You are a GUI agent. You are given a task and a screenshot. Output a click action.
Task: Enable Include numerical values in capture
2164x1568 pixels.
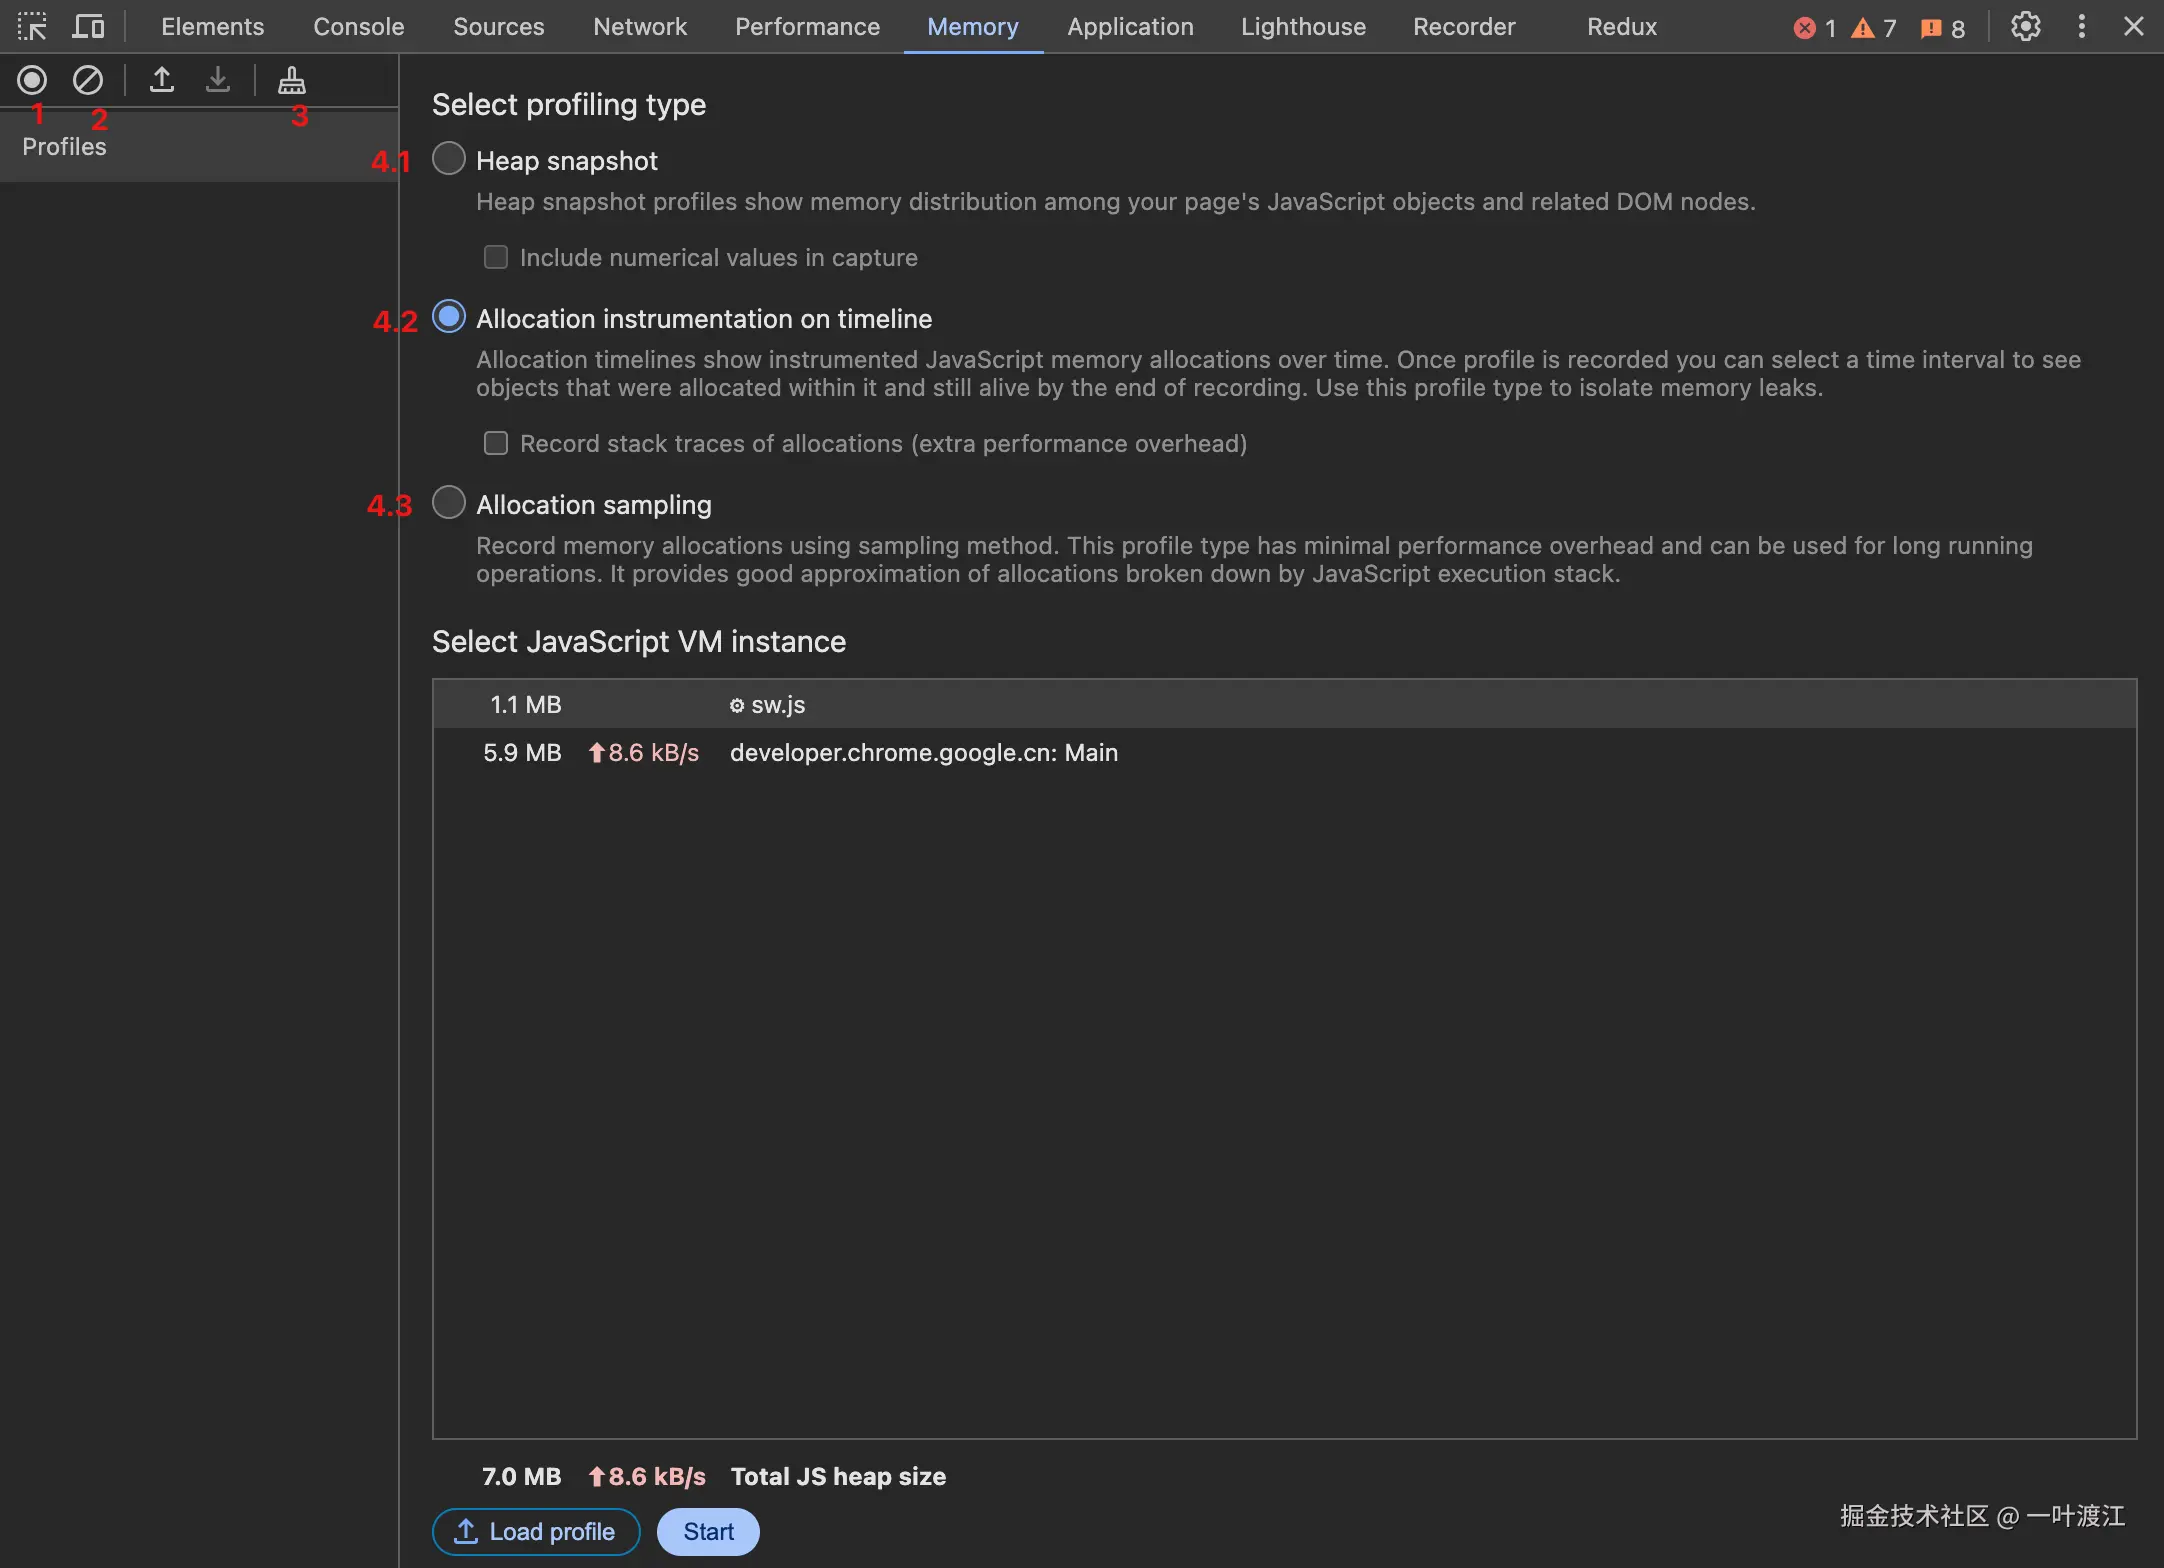pyautogui.click(x=496, y=257)
